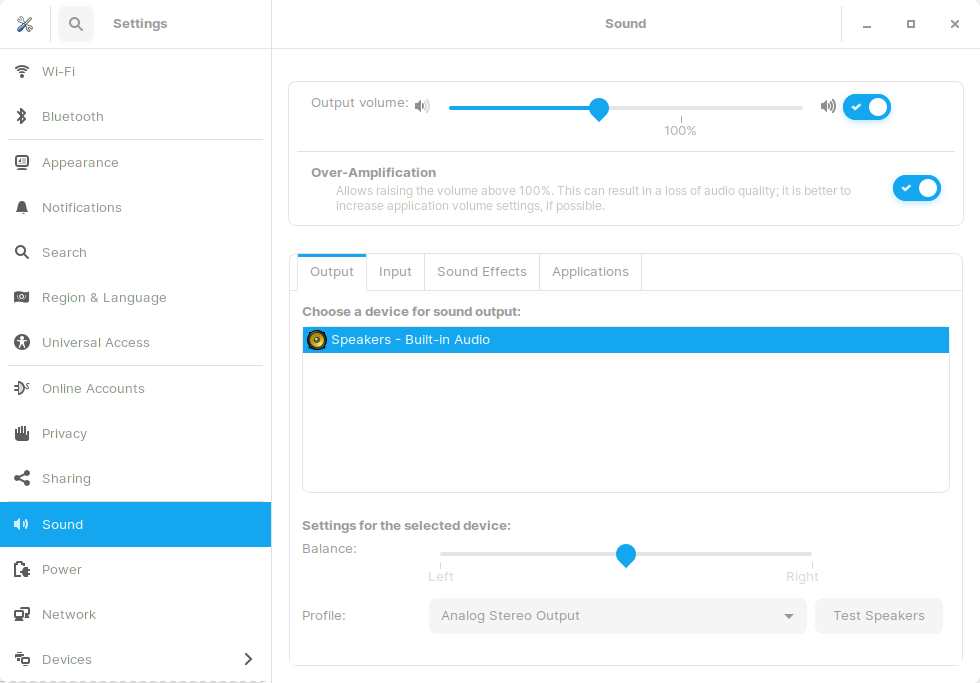
Task: Open the Profile dropdown Analog Stereo Output
Action: click(617, 616)
